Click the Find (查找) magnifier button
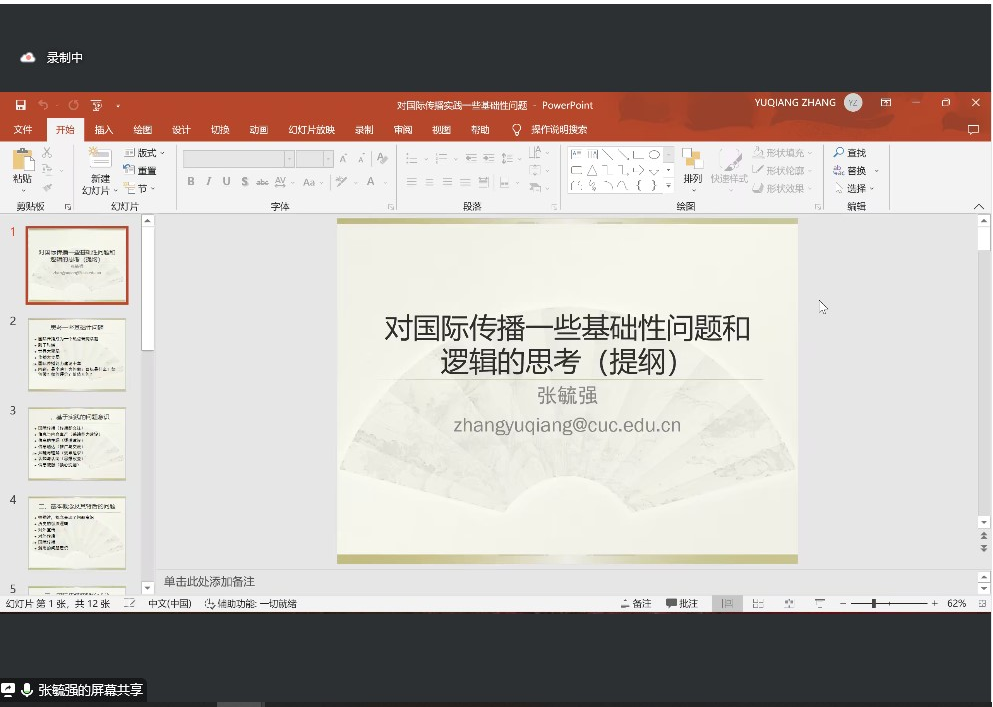This screenshot has width=993, height=707. tap(850, 153)
